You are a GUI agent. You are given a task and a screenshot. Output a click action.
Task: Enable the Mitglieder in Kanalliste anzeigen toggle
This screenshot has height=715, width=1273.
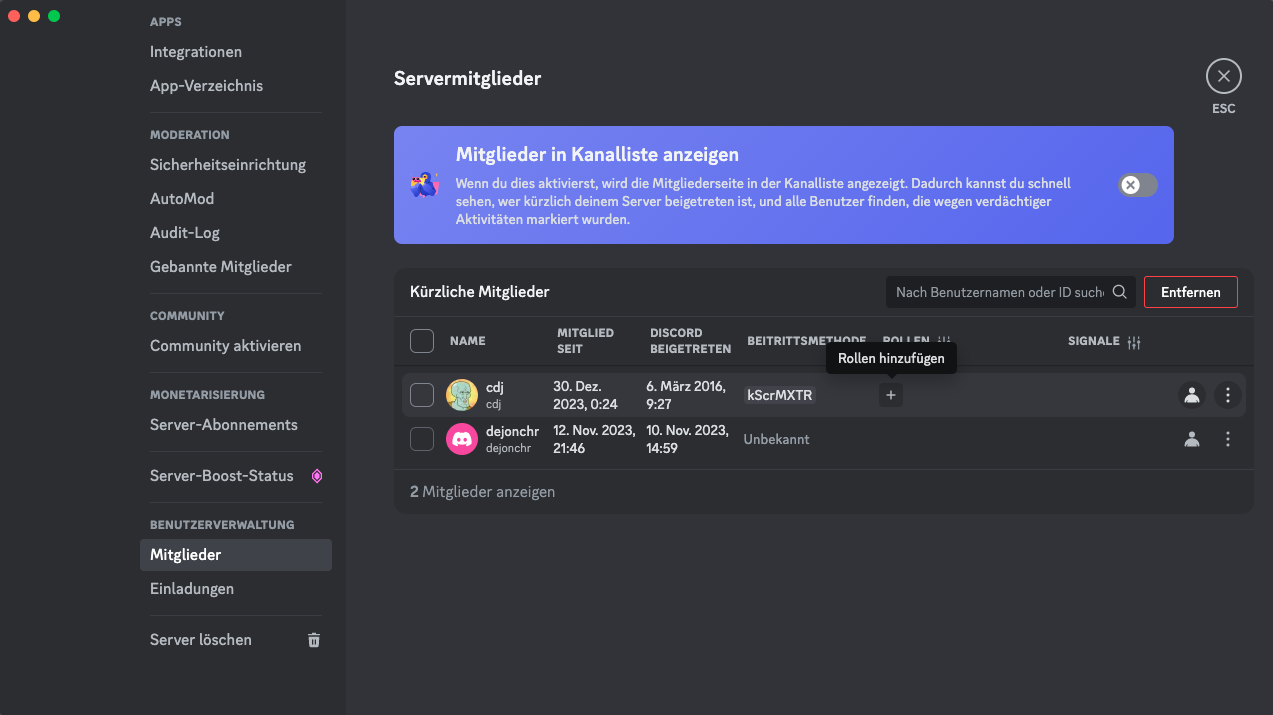click(x=1138, y=185)
